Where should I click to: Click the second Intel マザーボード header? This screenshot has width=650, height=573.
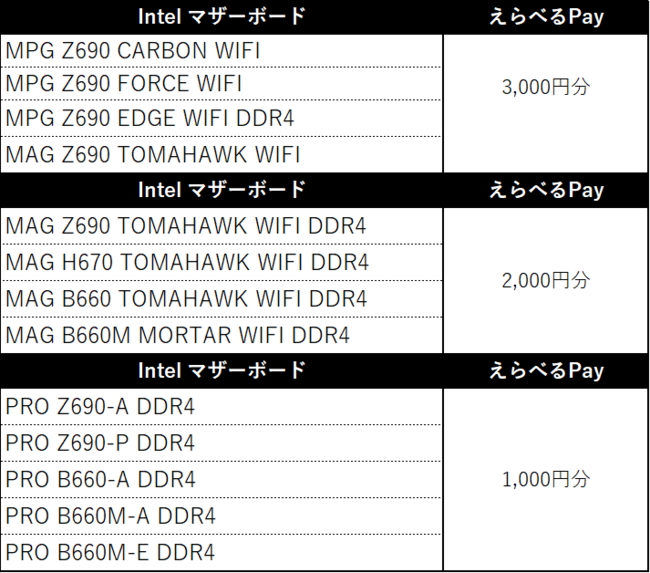(x=221, y=190)
